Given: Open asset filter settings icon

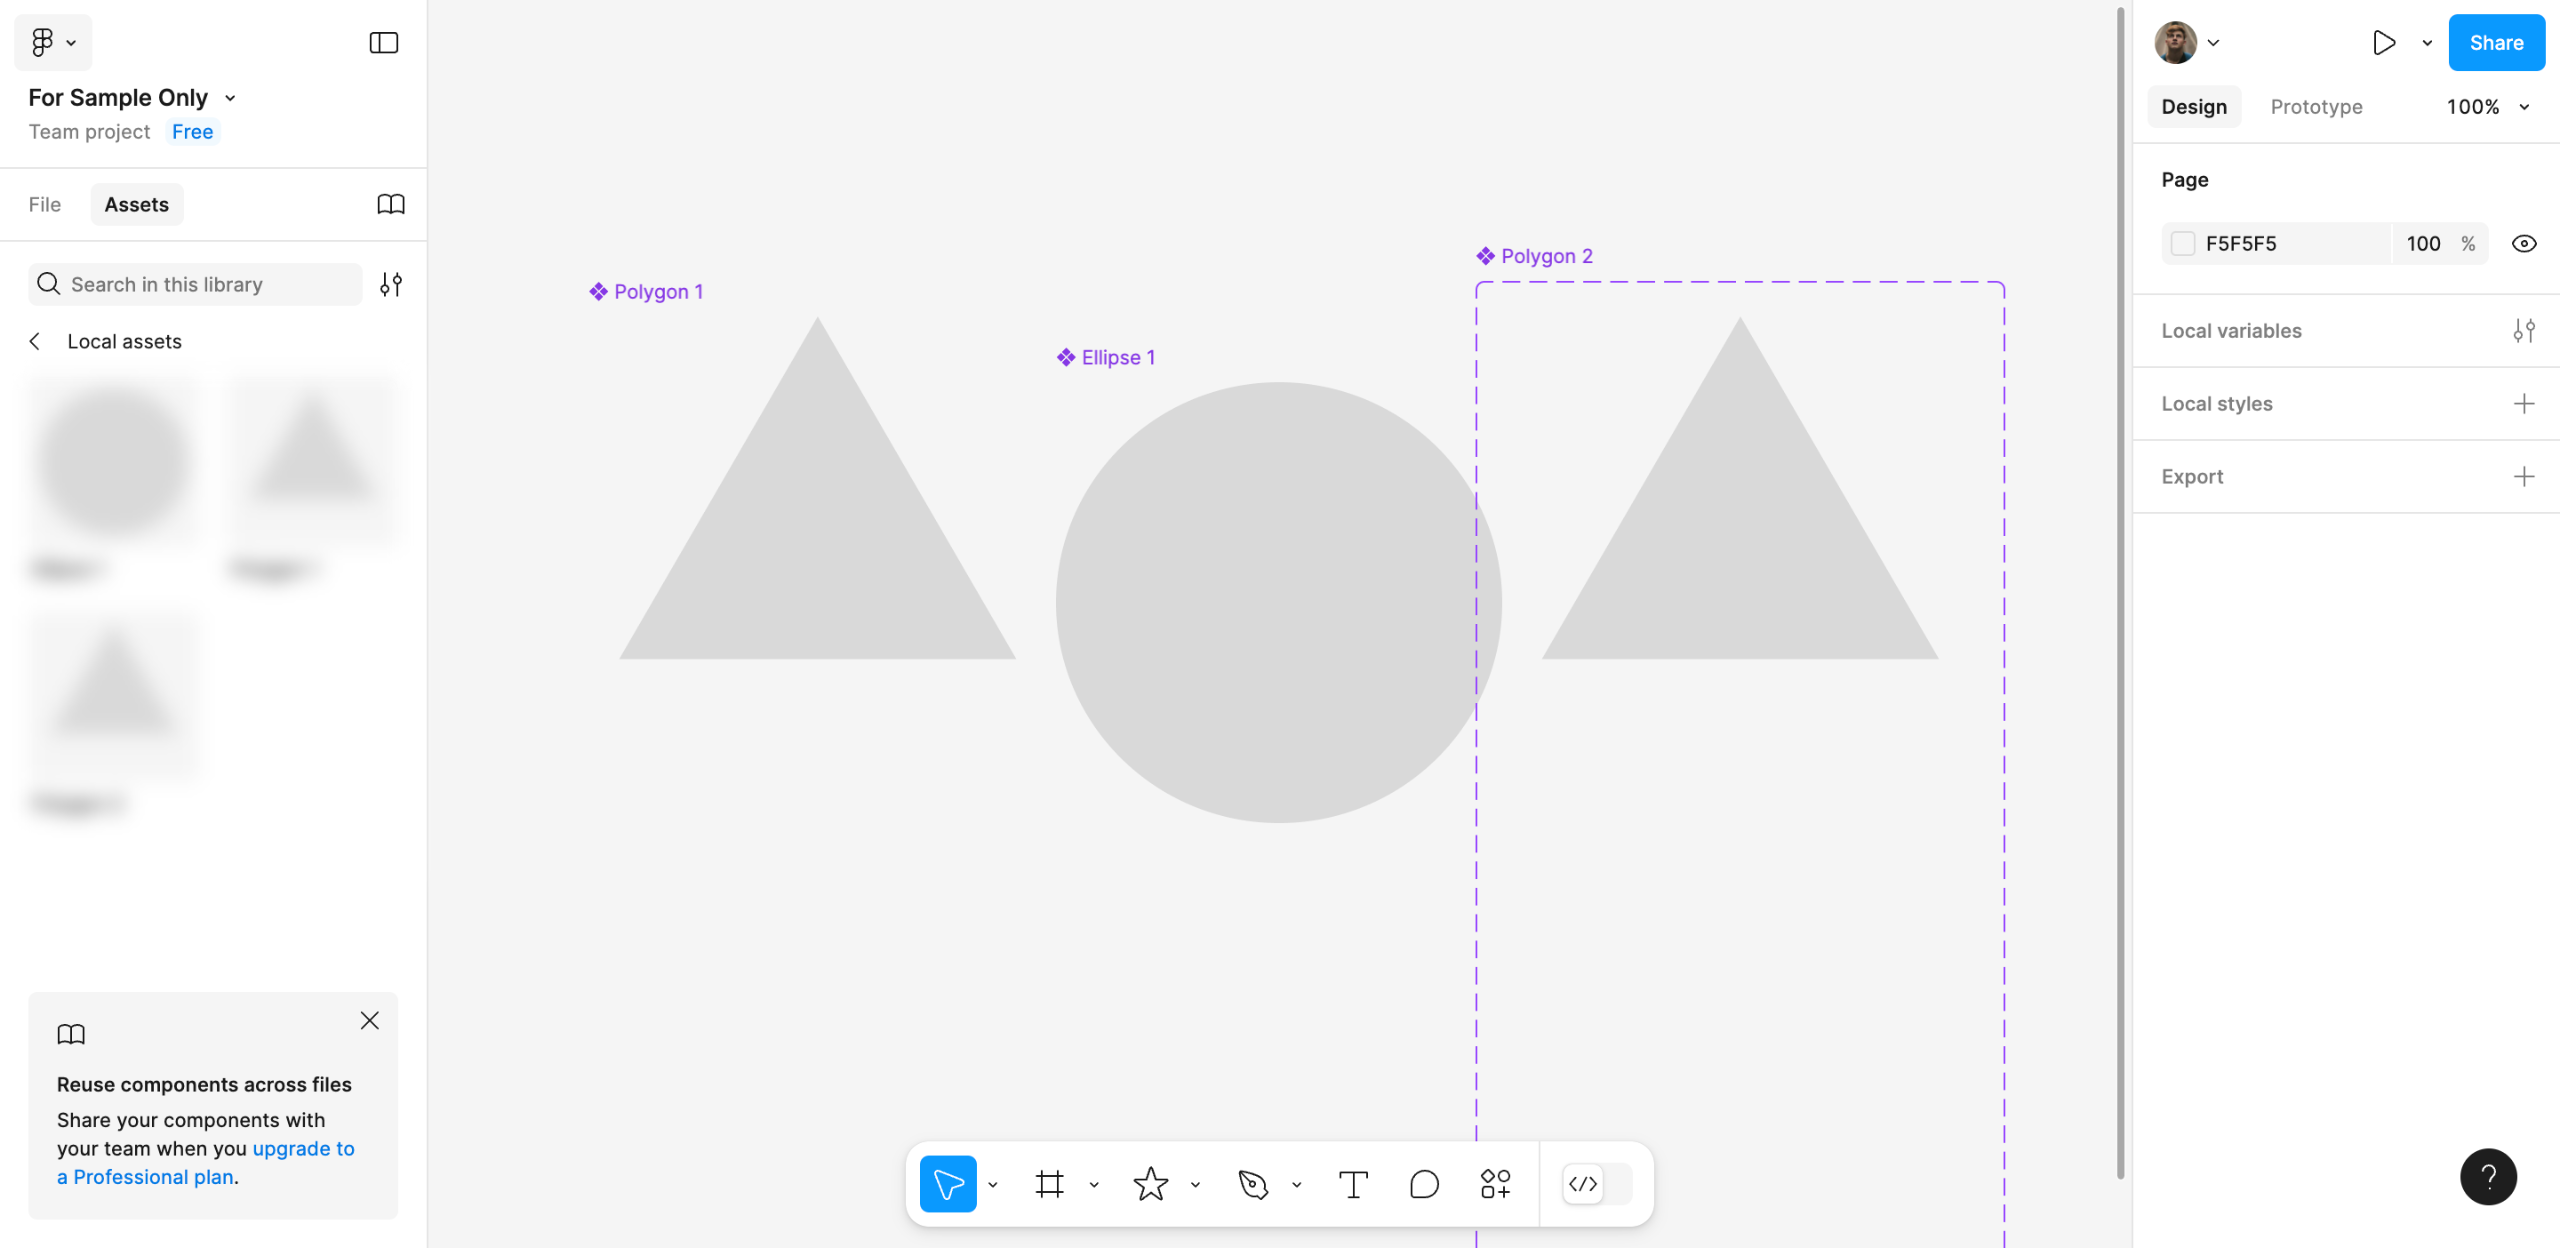Looking at the screenshot, I should tap(391, 284).
